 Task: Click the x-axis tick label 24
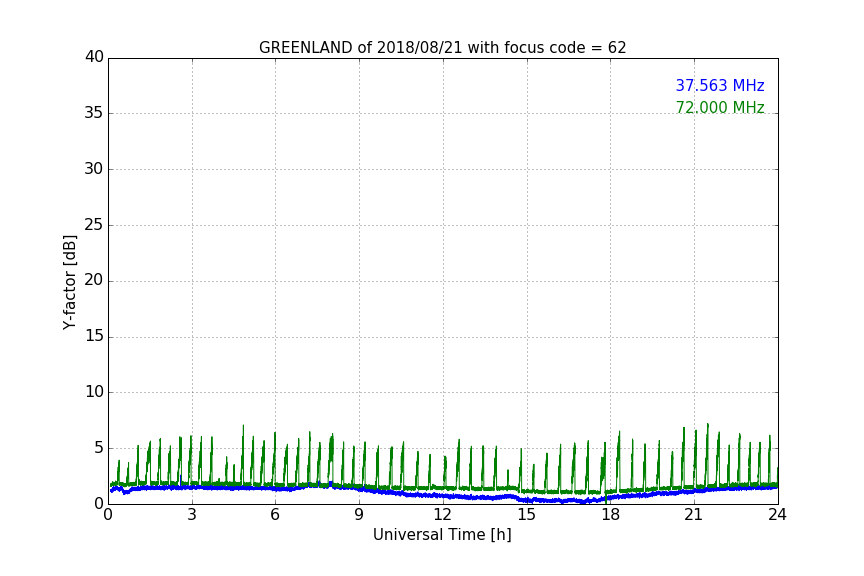point(777,515)
